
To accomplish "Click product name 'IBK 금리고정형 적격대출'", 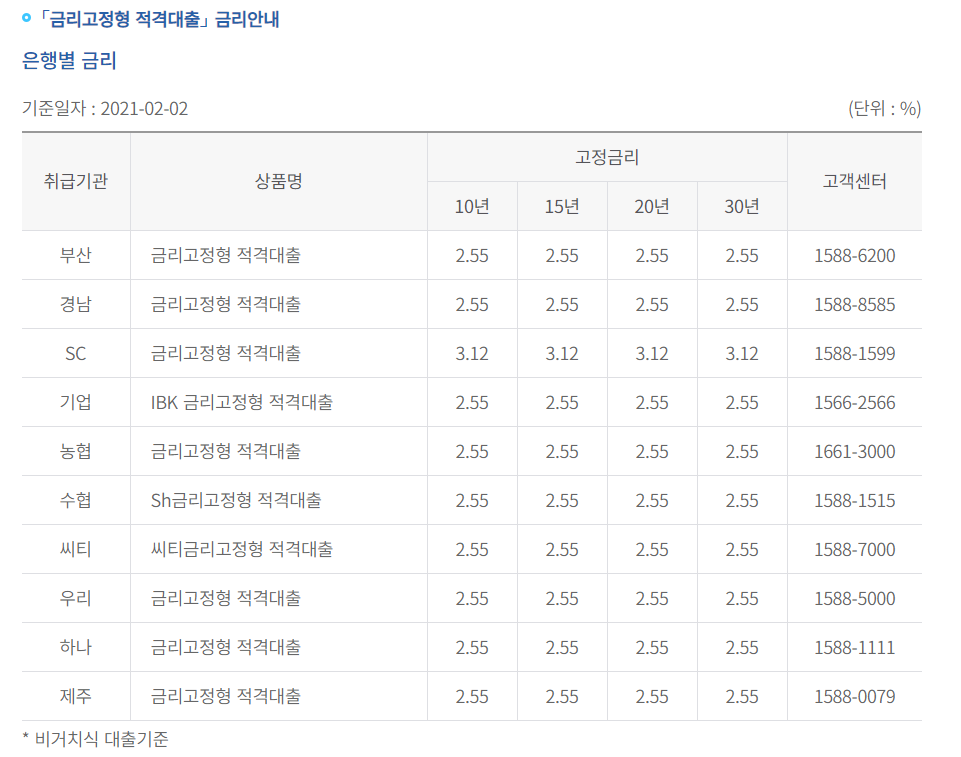I will tap(241, 402).
